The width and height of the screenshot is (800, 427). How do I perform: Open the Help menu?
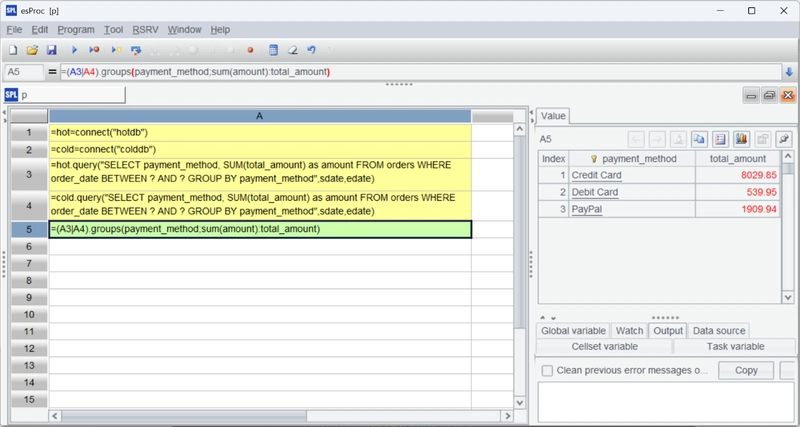(220, 30)
